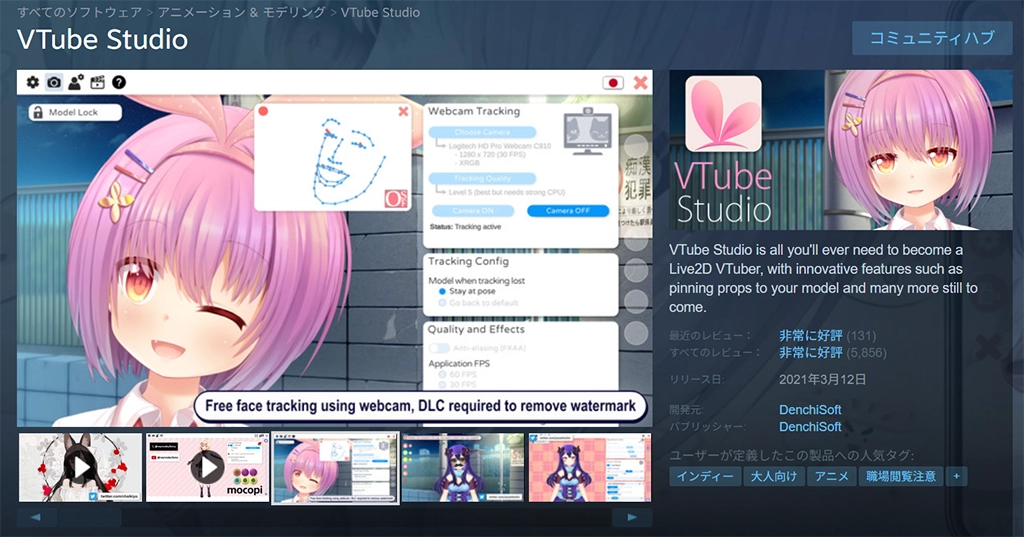Screen dimensions: 1024x537
Task: Select the 'Stay at pose' radio option
Action: (x=442, y=291)
